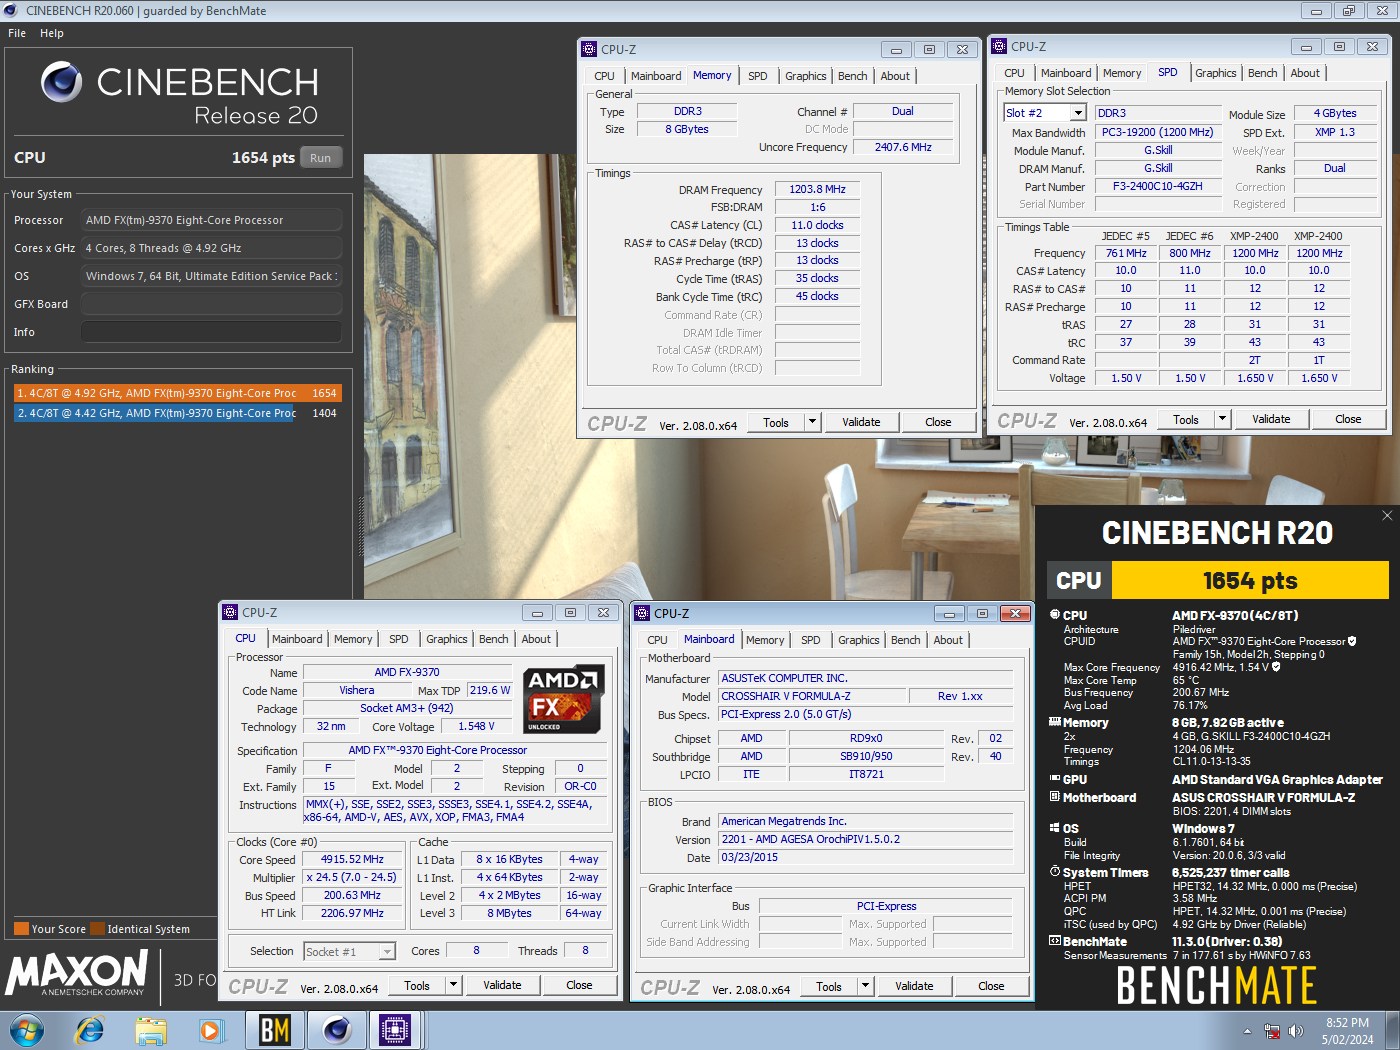Click title icon of CPU-Z SPD window
The width and height of the screenshot is (1400, 1050).
pyautogui.click(x=999, y=46)
